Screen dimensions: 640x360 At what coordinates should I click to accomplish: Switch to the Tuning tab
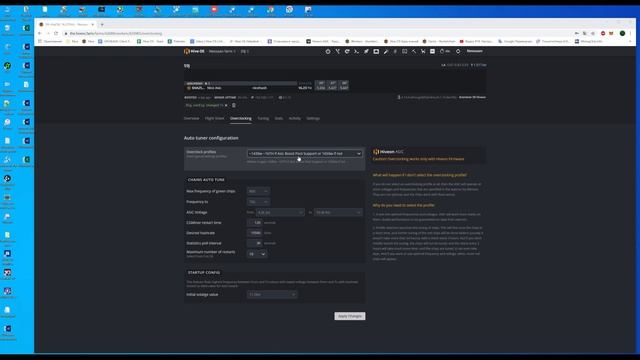click(x=263, y=118)
